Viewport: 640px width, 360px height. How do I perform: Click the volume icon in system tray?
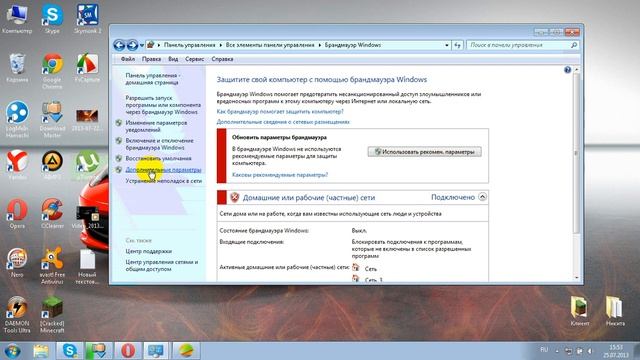point(590,351)
